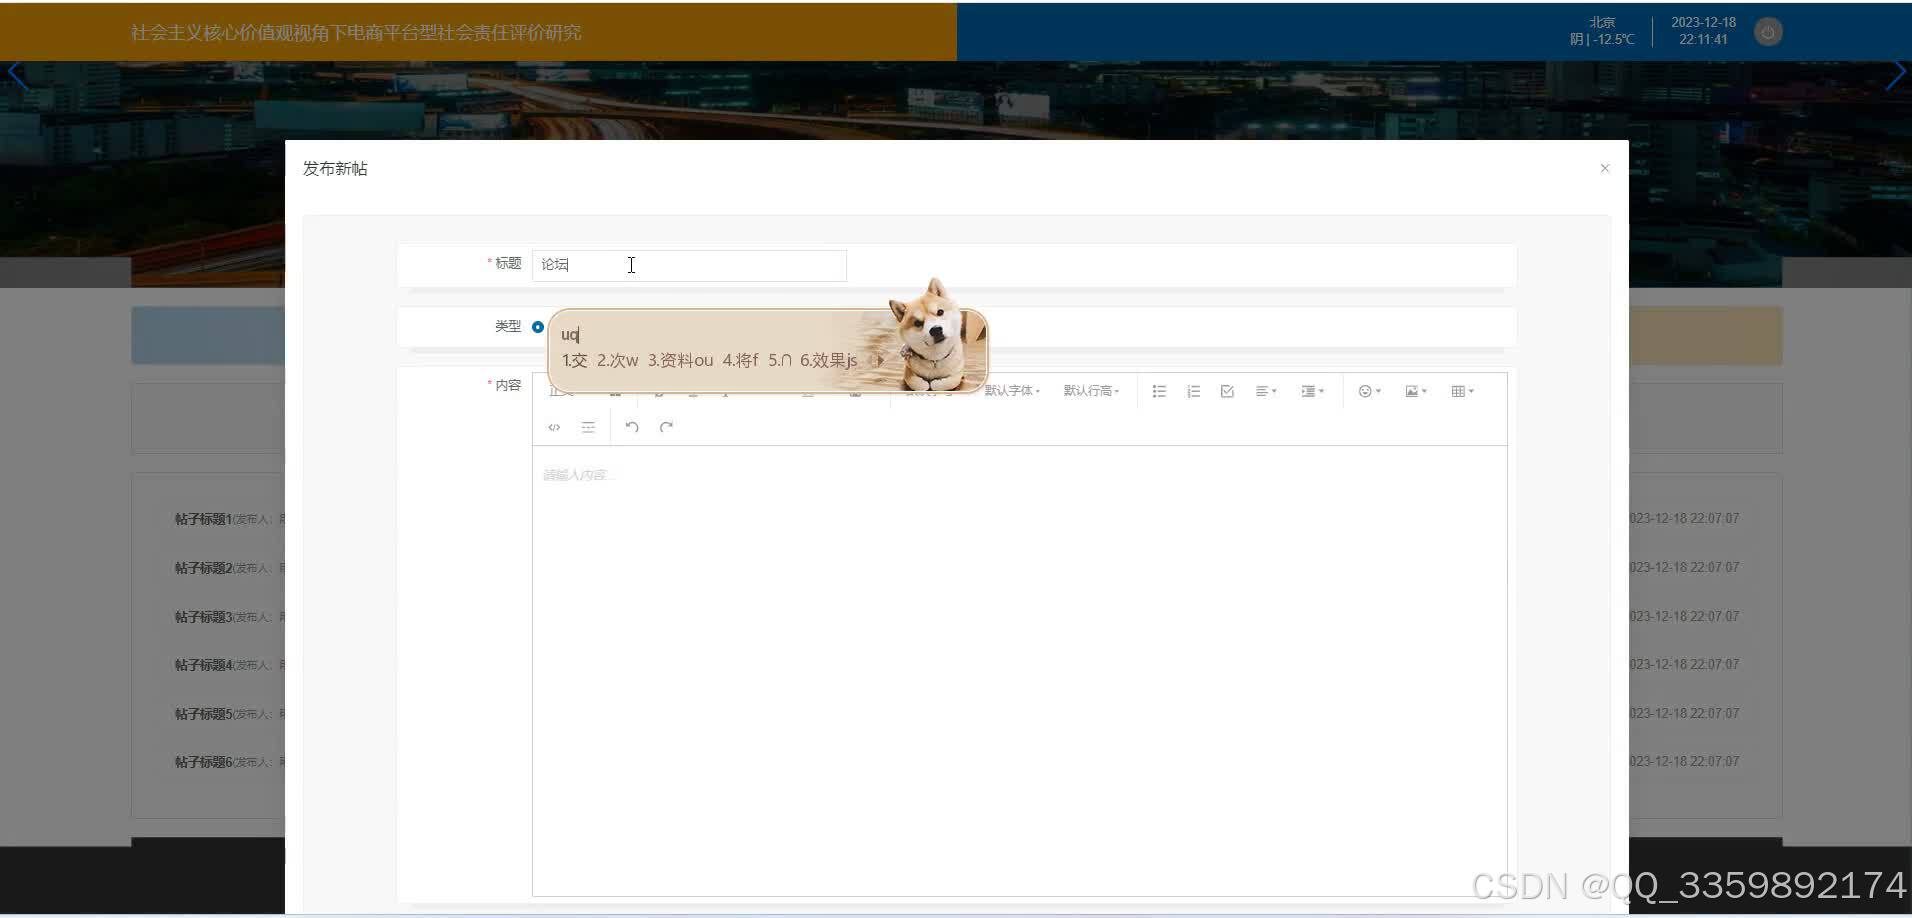Click the site title 社会主义核心价值观视角下电商平台型社会责任评价研究
The height and width of the screenshot is (918, 1912).
[355, 33]
